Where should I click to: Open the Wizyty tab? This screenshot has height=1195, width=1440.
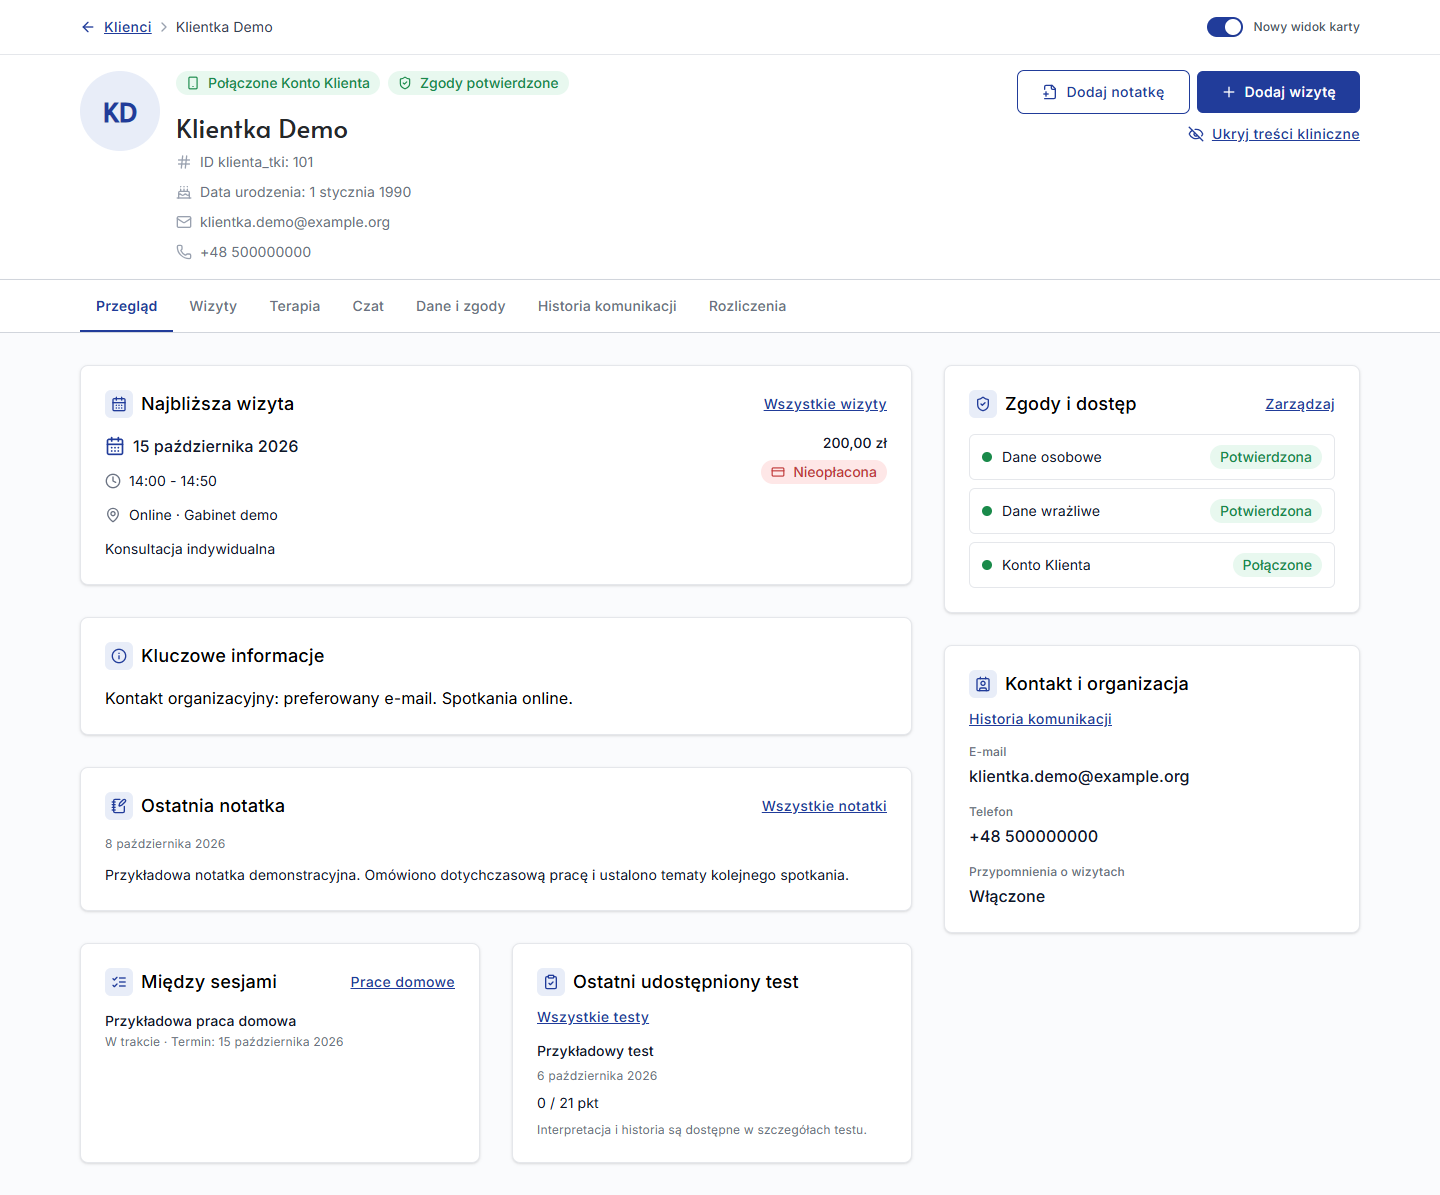213,306
